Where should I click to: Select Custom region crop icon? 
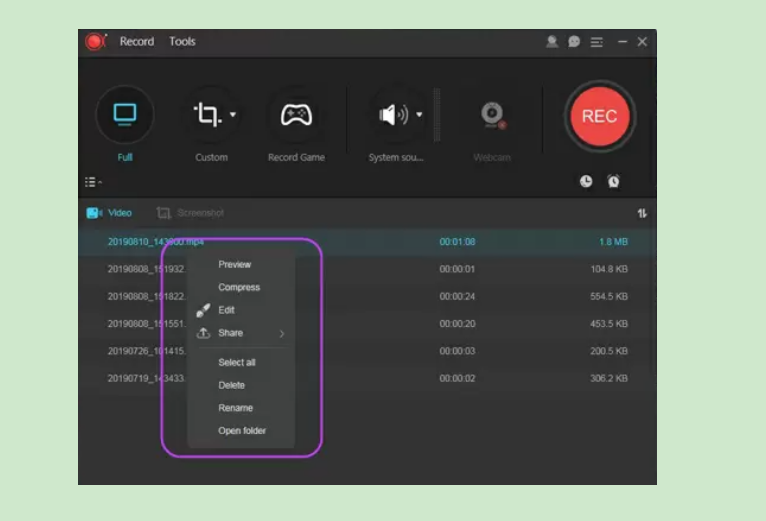pos(208,115)
